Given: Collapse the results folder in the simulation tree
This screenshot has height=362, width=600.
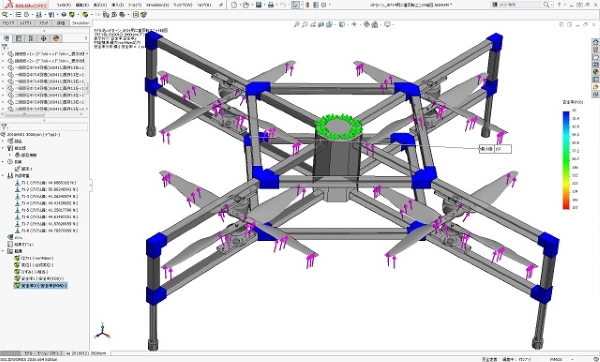Looking at the screenshot, I should point(3,251).
